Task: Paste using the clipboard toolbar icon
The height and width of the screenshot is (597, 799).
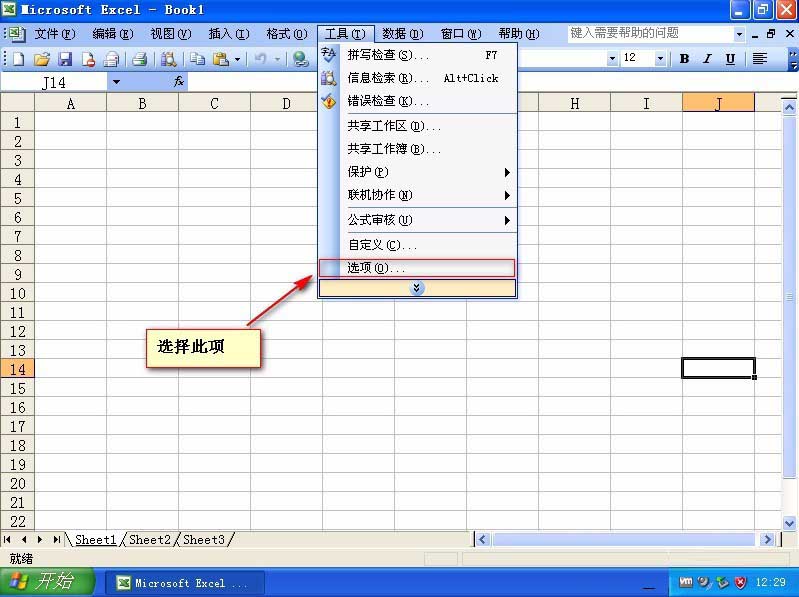Action: pos(221,59)
